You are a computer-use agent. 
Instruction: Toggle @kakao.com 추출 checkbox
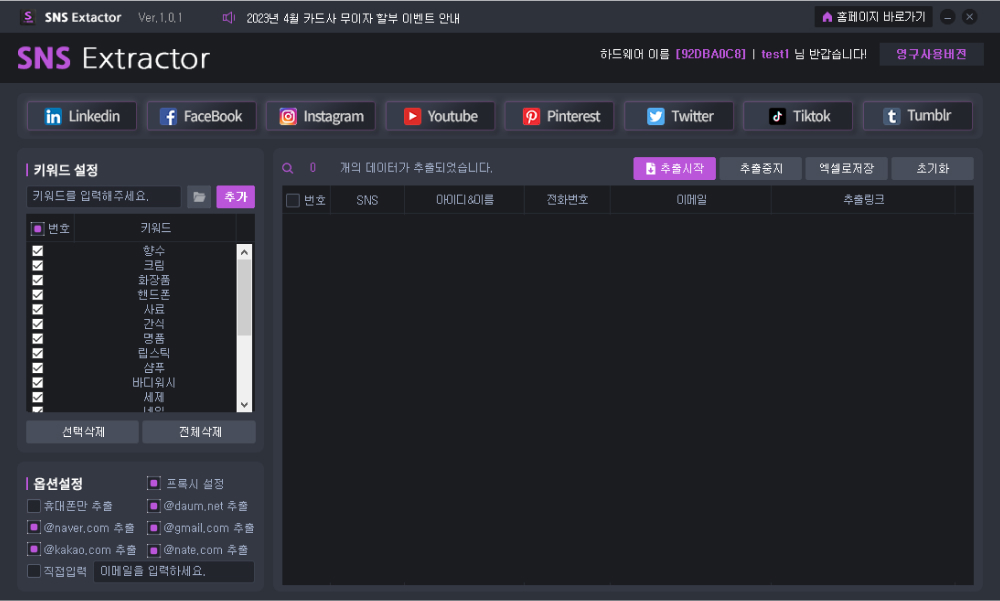34,549
